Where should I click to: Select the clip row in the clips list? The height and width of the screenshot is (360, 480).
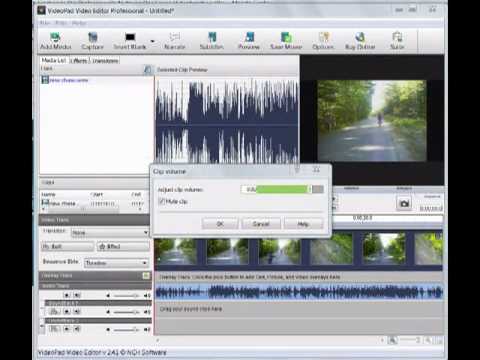point(94,203)
